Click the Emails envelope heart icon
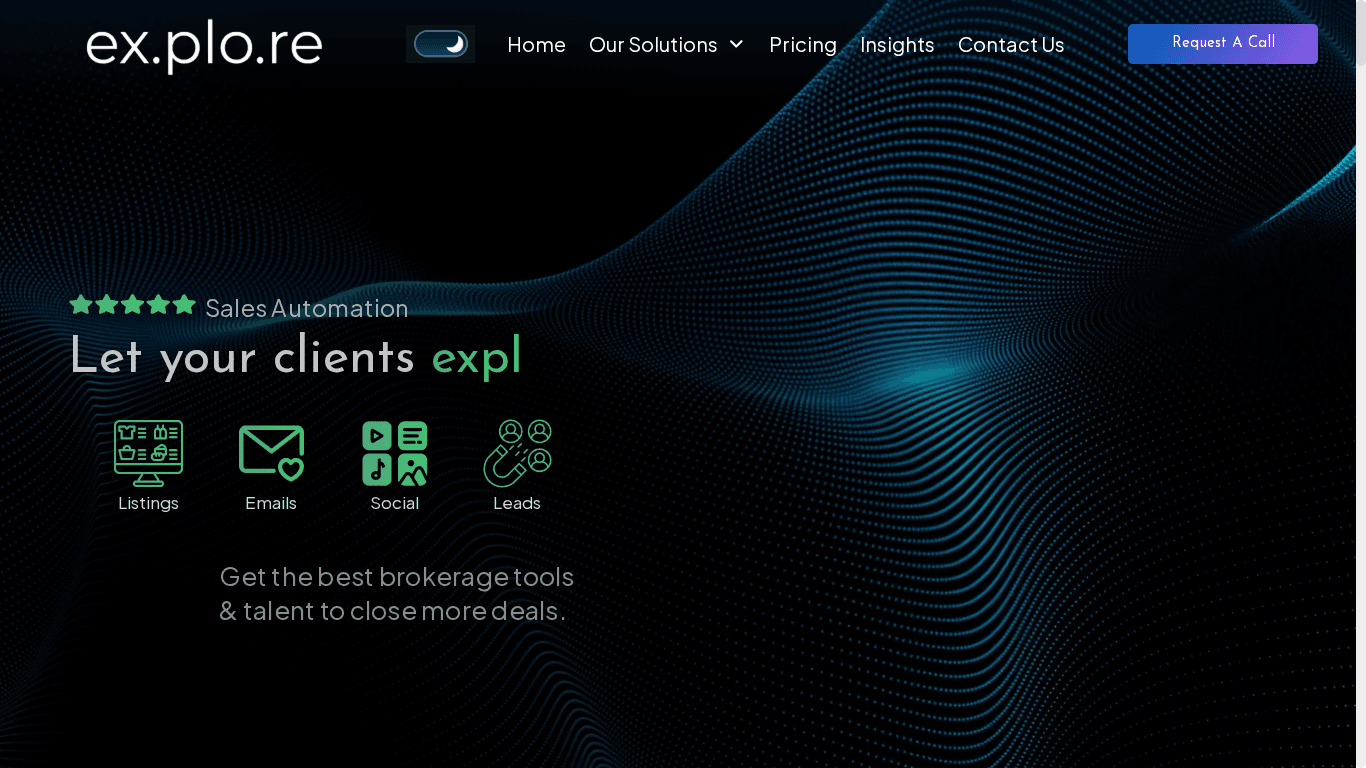 tap(271, 453)
